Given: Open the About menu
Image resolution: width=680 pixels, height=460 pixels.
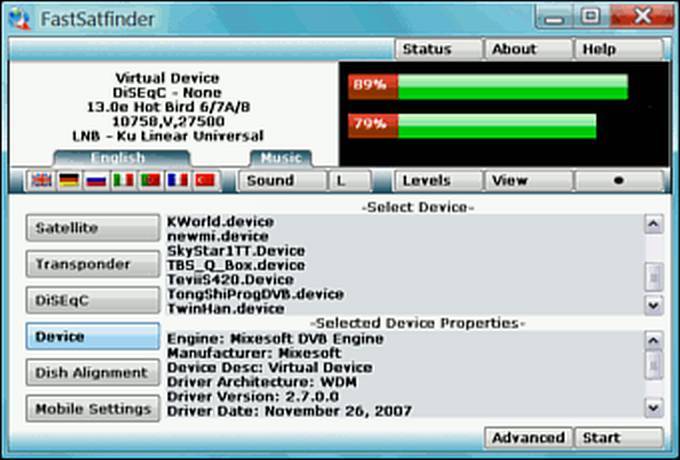Looking at the screenshot, I should click(528, 49).
